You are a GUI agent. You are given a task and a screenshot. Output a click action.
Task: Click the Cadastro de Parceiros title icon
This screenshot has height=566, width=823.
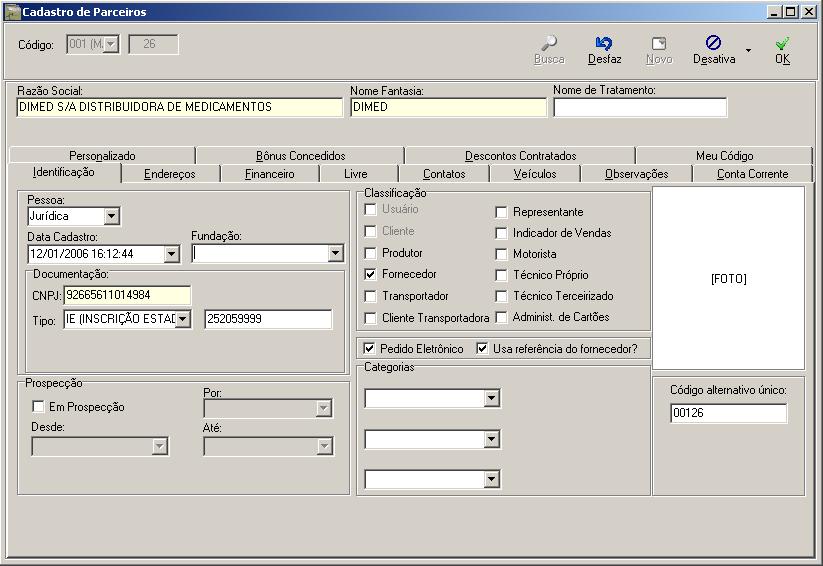pos(13,12)
